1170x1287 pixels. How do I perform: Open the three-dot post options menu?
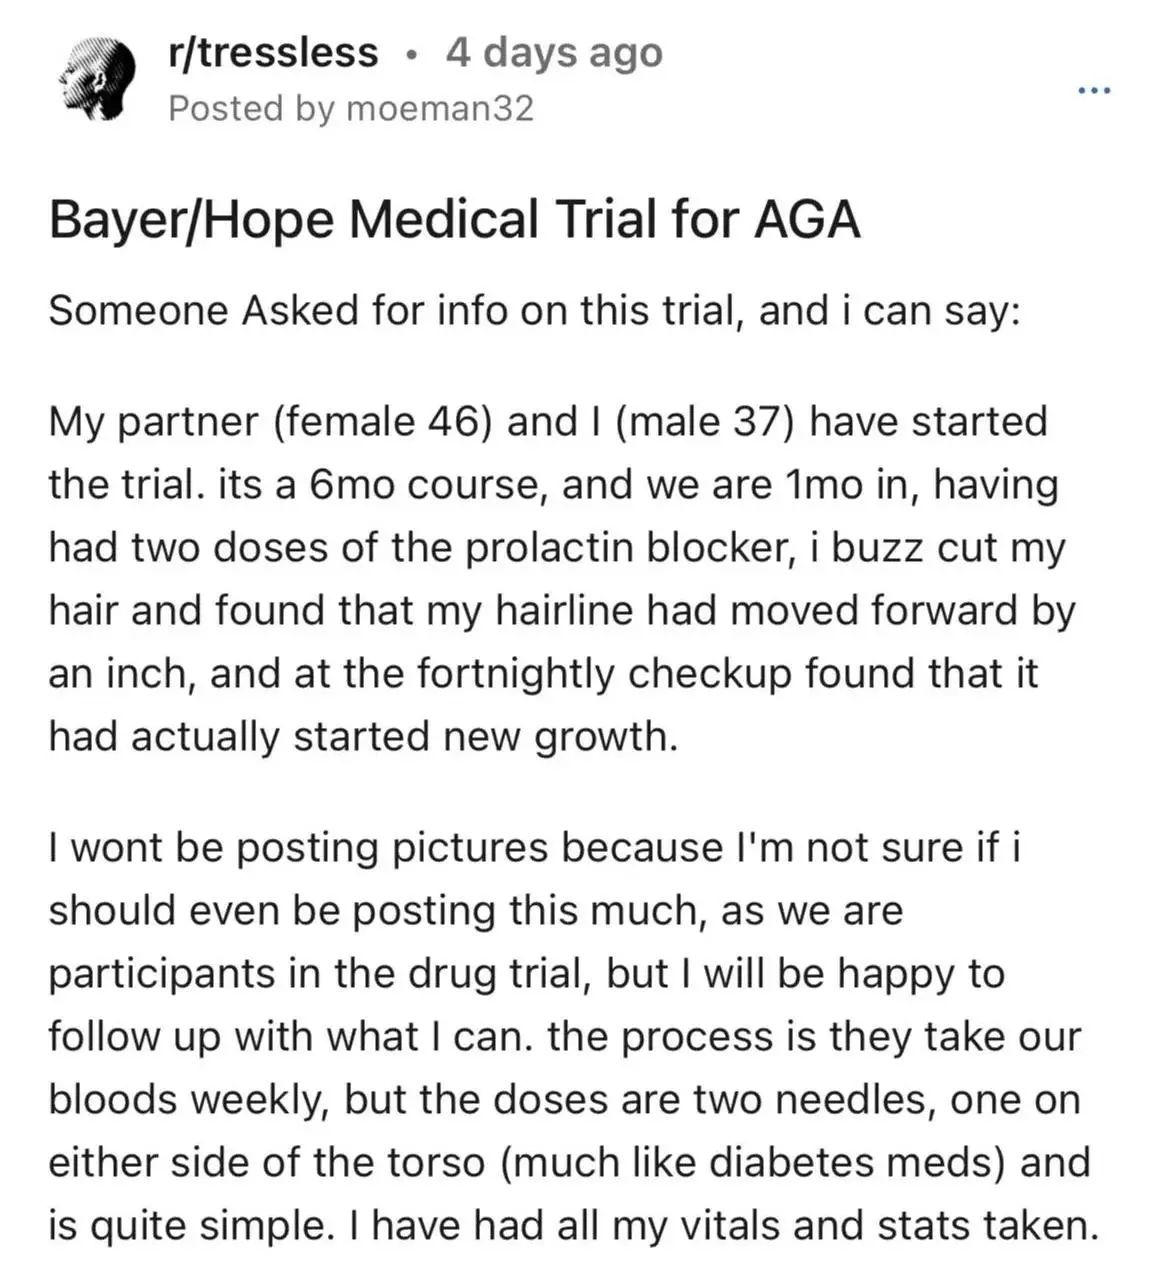(x=1094, y=91)
